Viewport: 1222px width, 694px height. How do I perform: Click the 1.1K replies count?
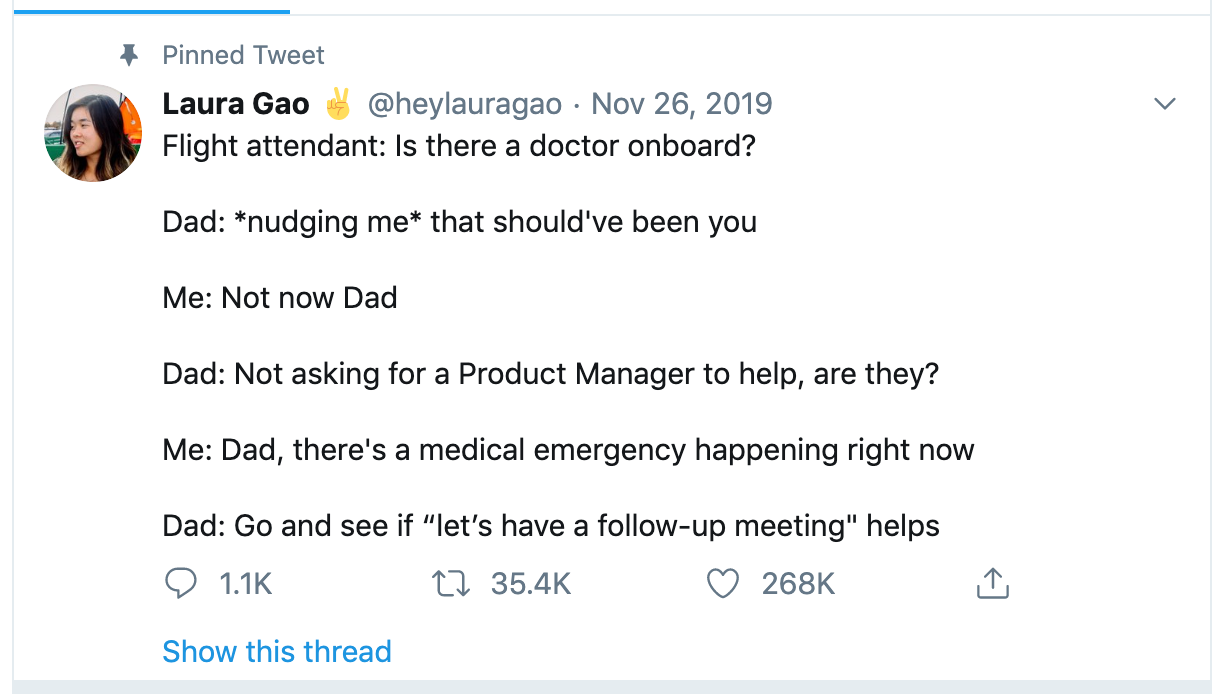(245, 583)
